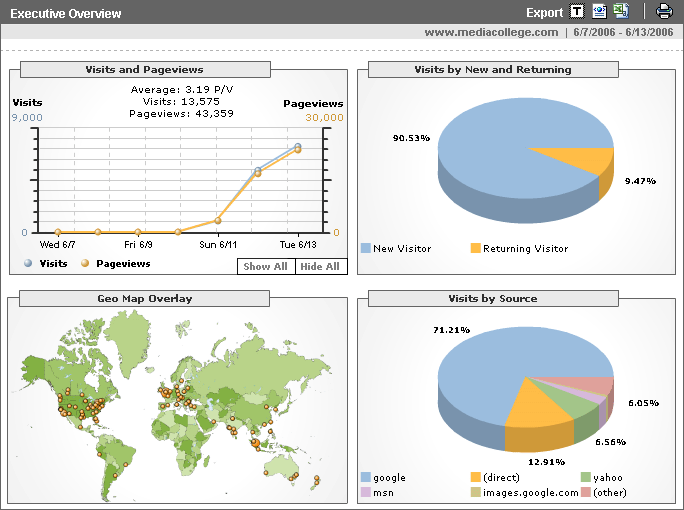Click the Hide All button
Viewport: 684px width, 510px height.
click(x=320, y=267)
